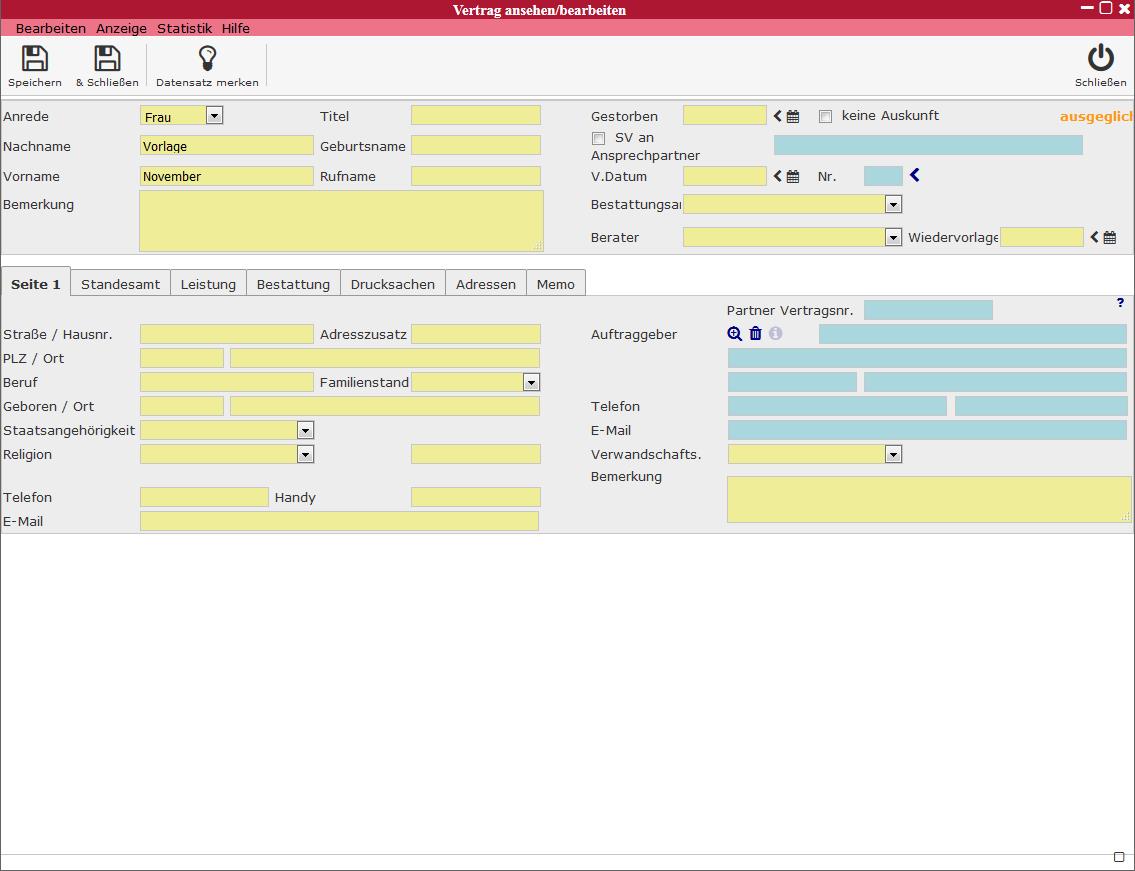Screen dimensions: 1135x871
Task: Open the Wiedervorlage calendar icon
Action: tap(1110, 238)
